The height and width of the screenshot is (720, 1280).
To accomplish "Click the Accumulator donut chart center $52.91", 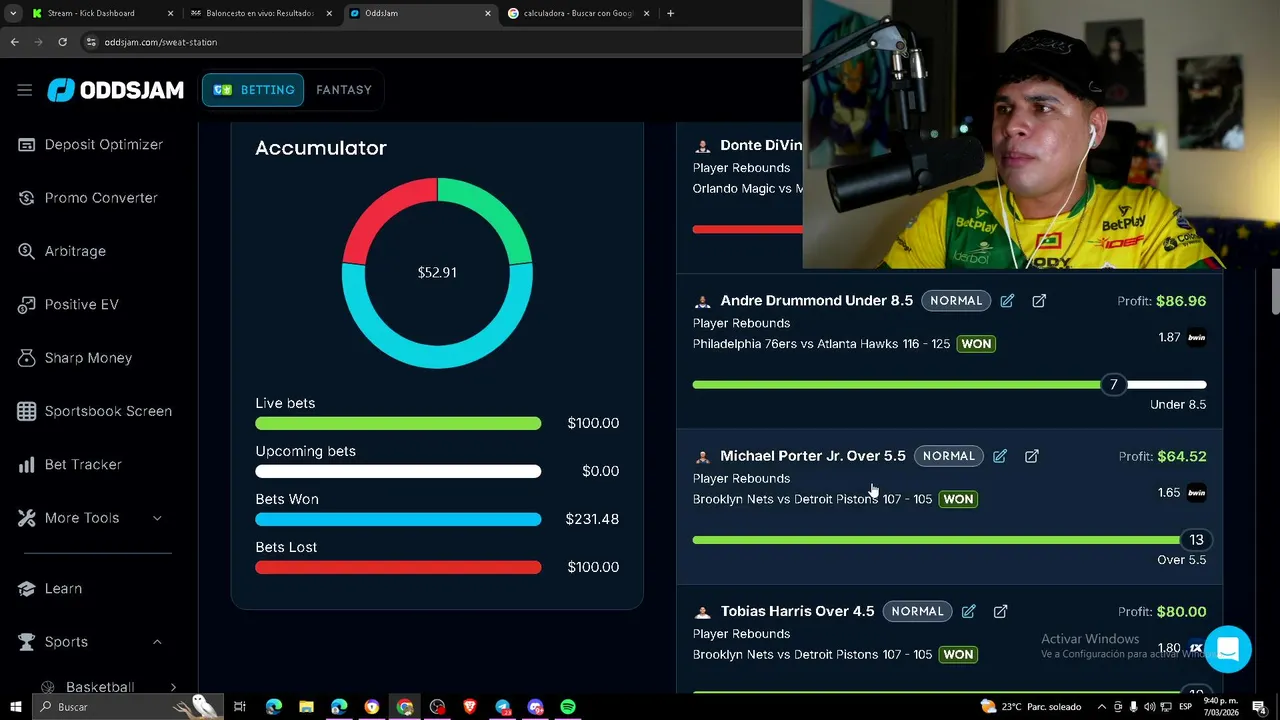I will (x=437, y=272).
